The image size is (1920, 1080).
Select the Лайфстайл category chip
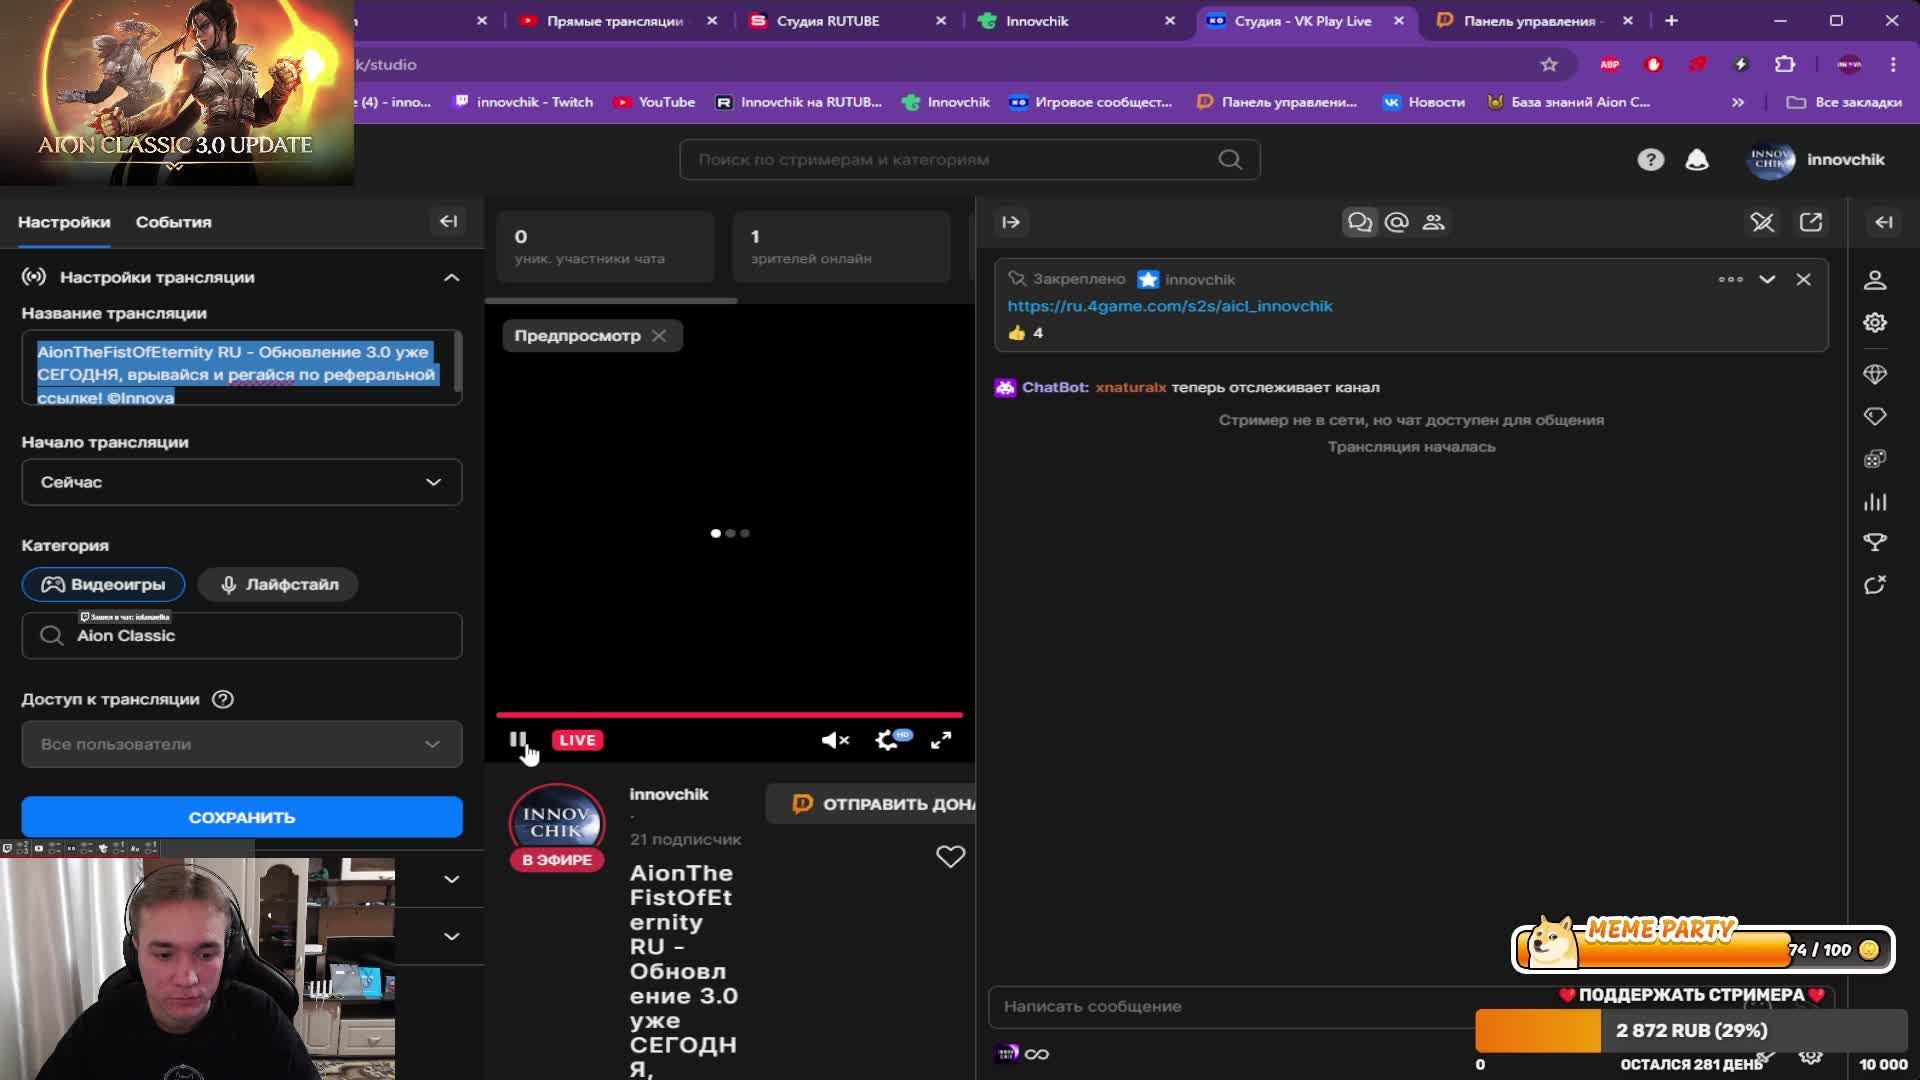click(x=278, y=584)
